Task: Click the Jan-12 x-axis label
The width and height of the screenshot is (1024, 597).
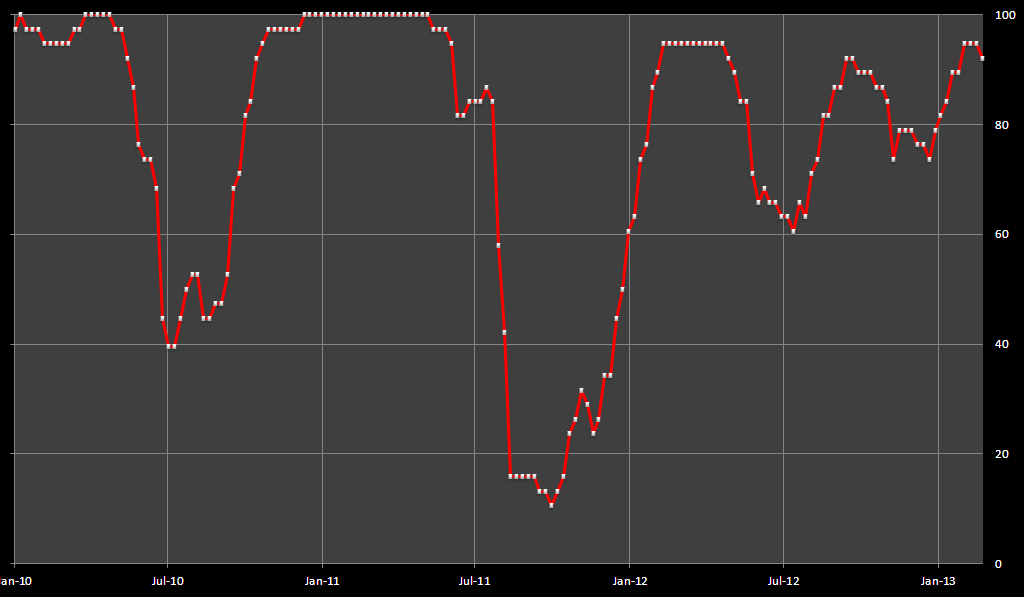Action: [630, 581]
